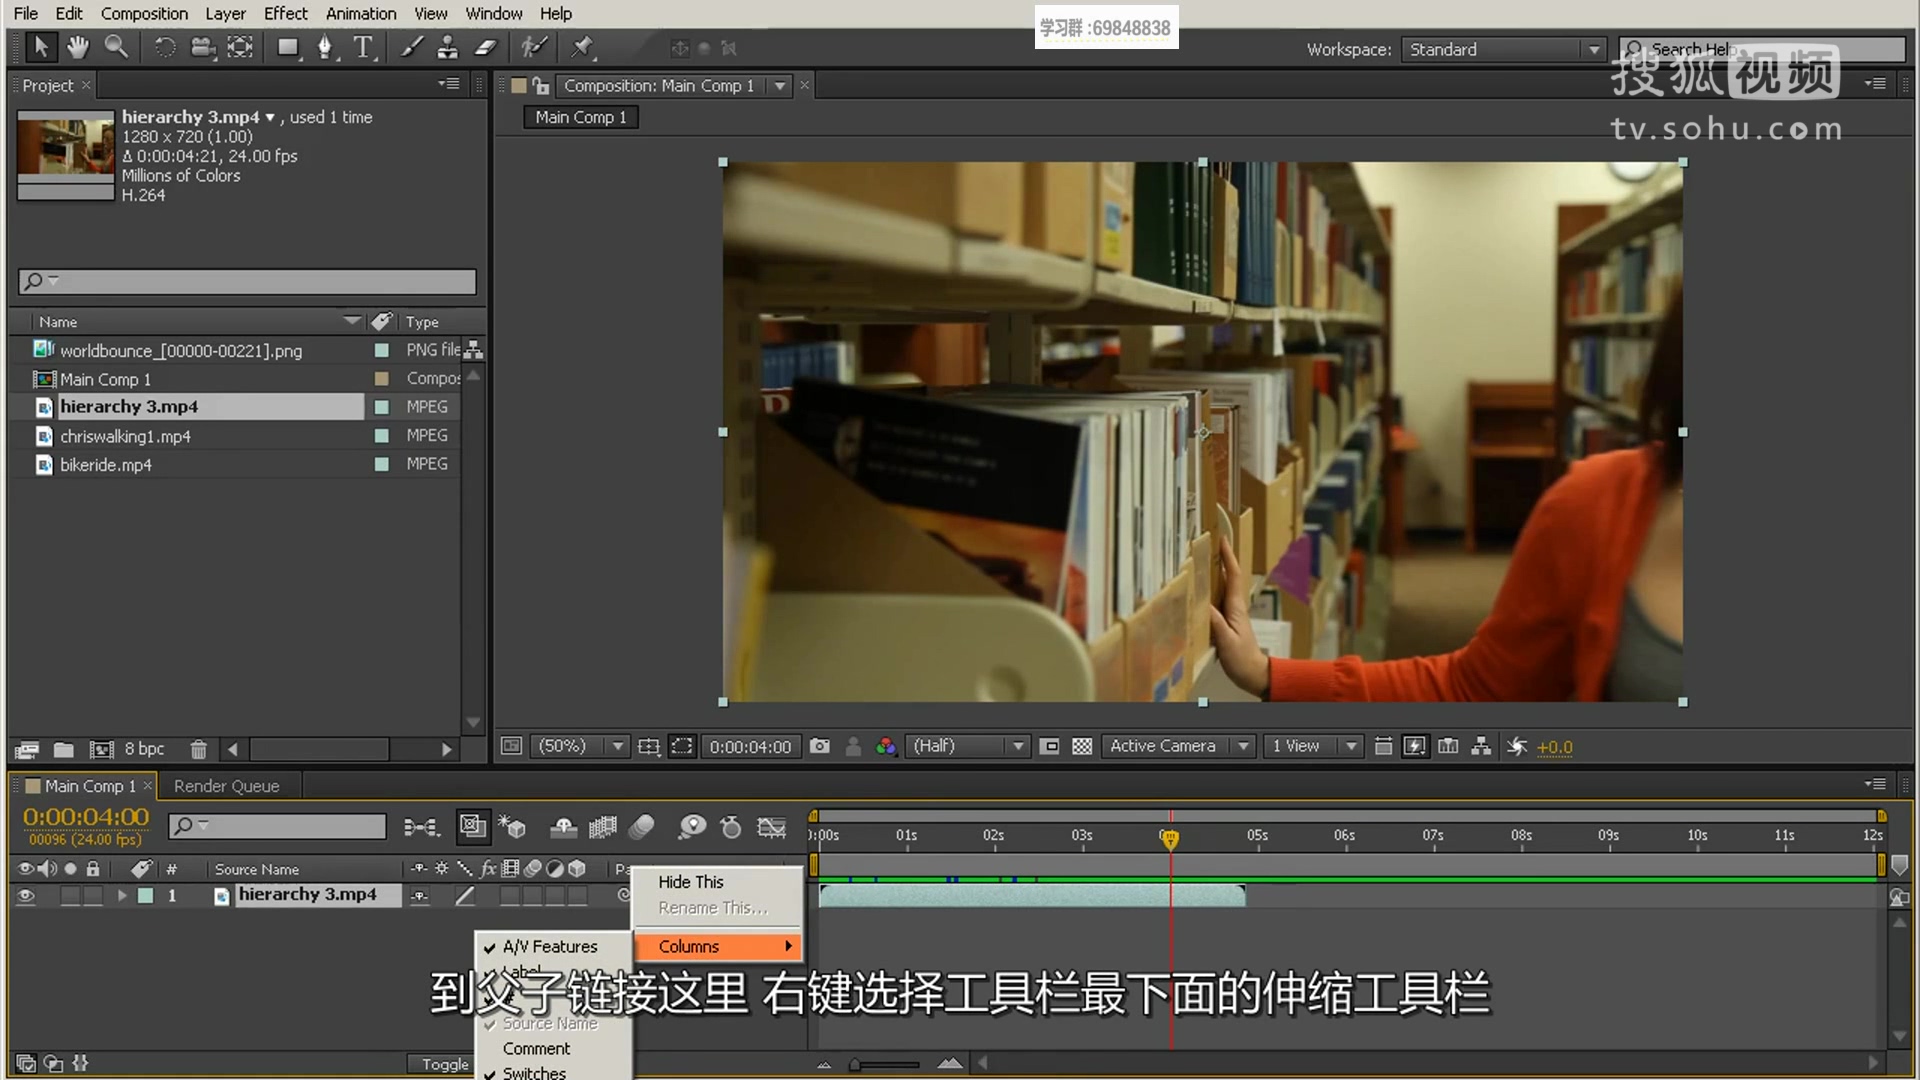Switch to the Render Queue tab
The width and height of the screenshot is (1920, 1080).
[226, 786]
